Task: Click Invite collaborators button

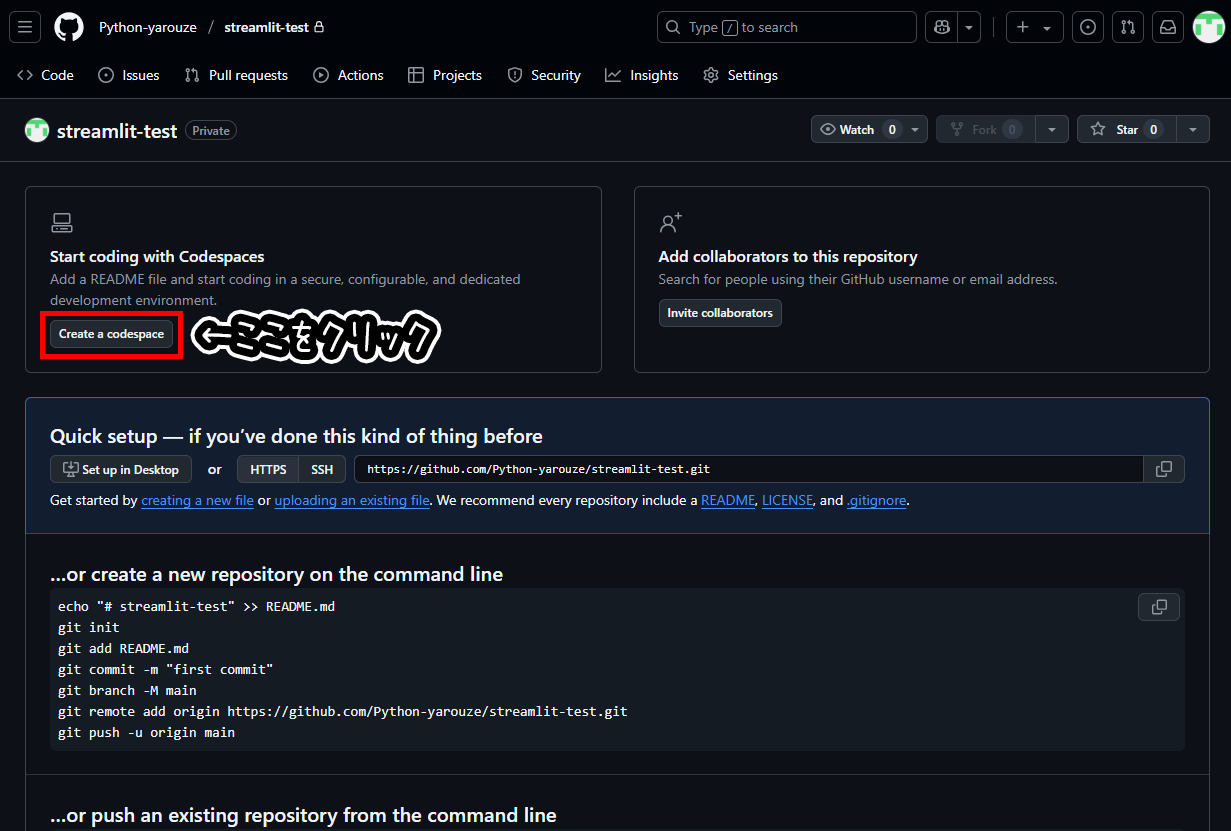Action: [x=720, y=313]
